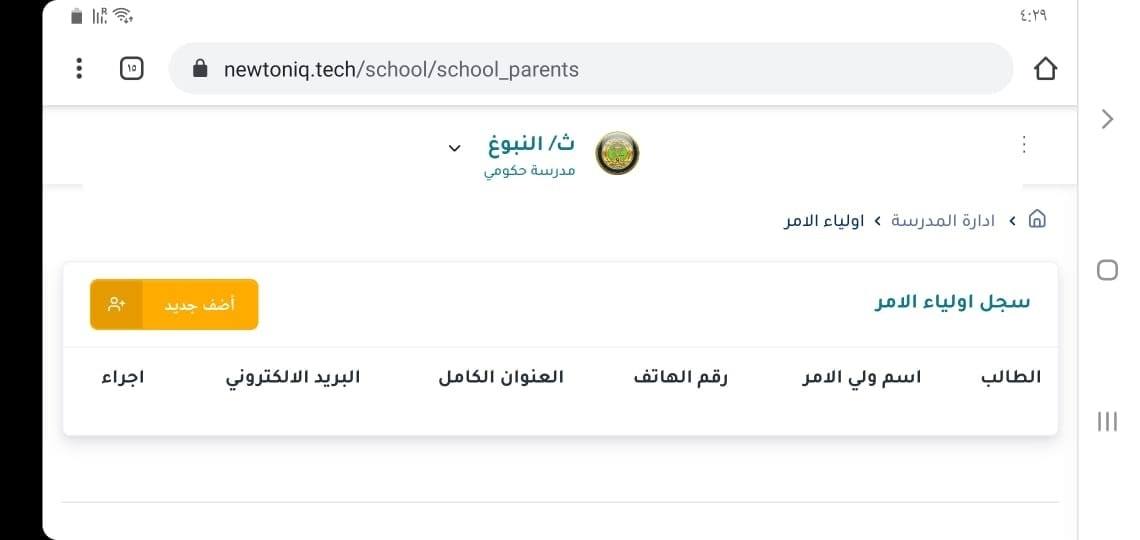Screen dimensions: 1140x540
Task: Select the address bar URL field
Action: pos(590,69)
